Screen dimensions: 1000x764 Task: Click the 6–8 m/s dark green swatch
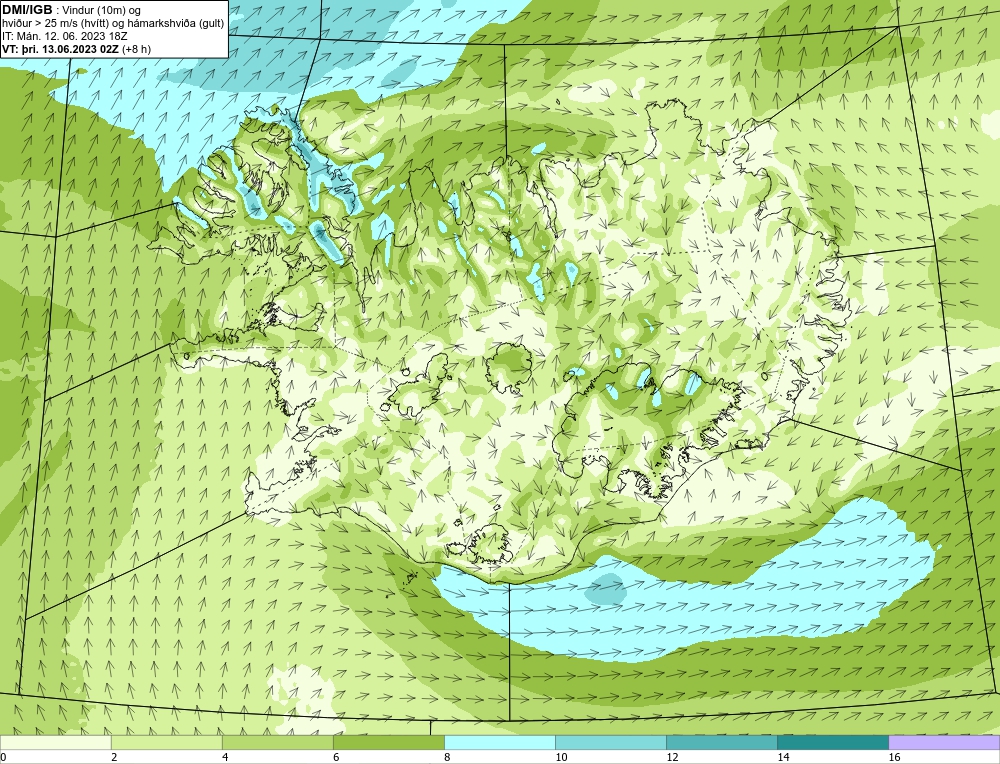coord(388,742)
